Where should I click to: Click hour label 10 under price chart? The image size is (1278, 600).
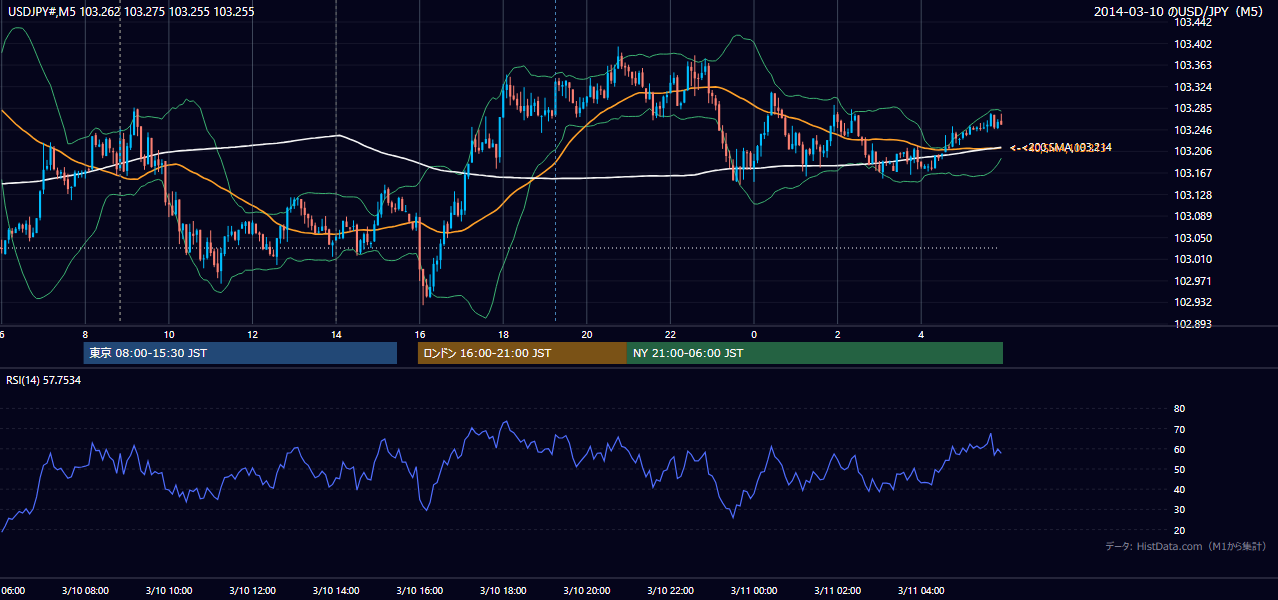pyautogui.click(x=169, y=334)
